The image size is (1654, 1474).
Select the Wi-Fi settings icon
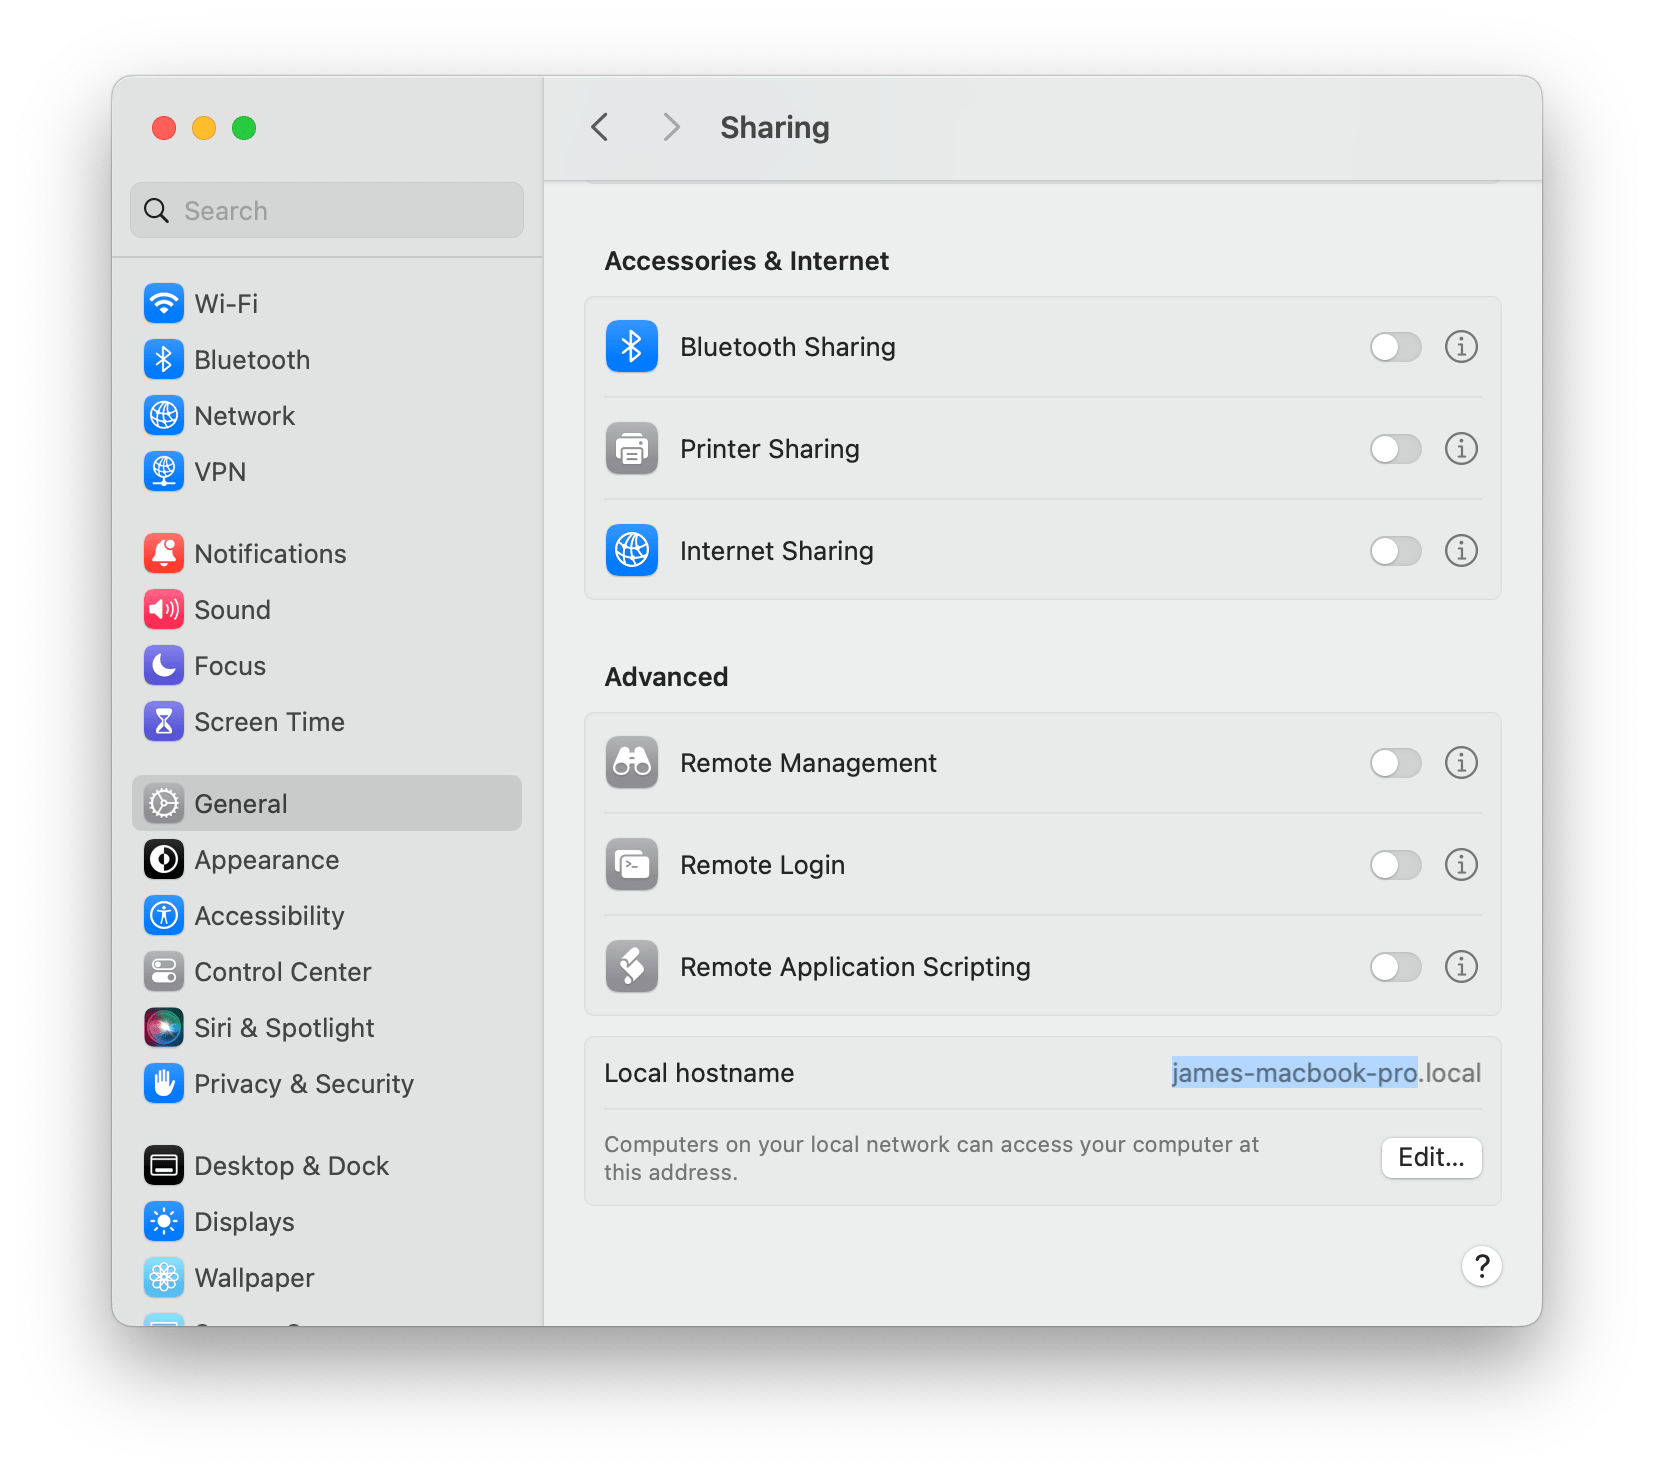164,303
